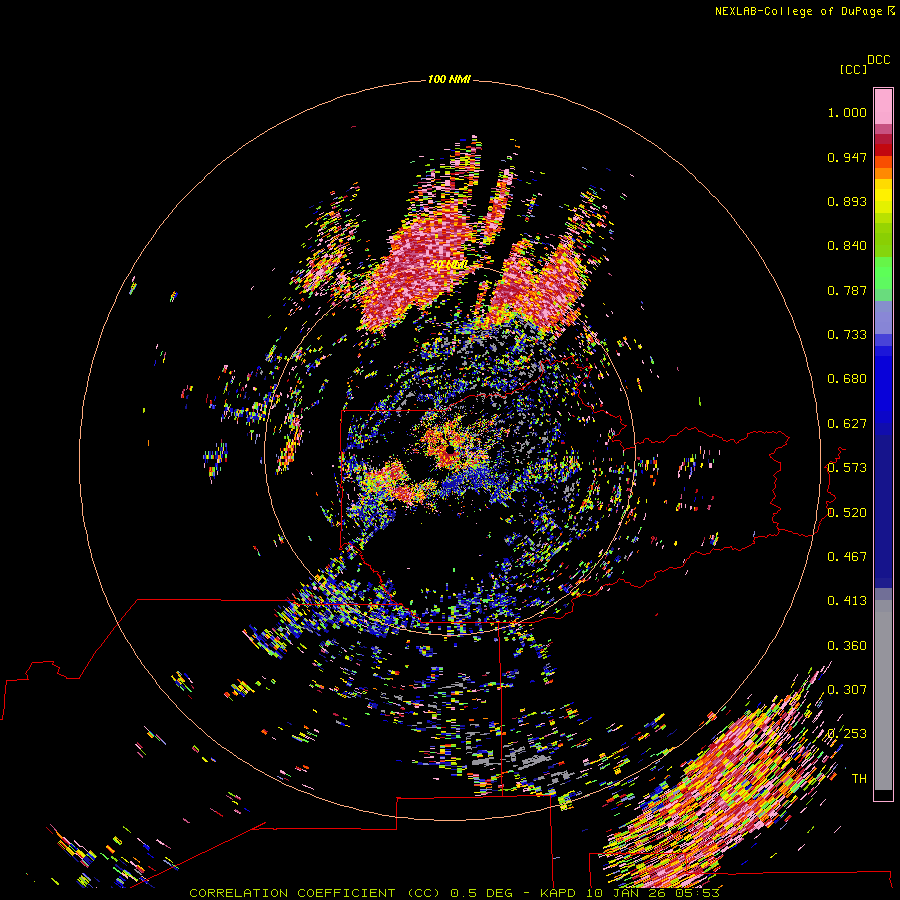This screenshot has height=900, width=900.
Task: Click the 0.253 scale value
Action: (847, 734)
